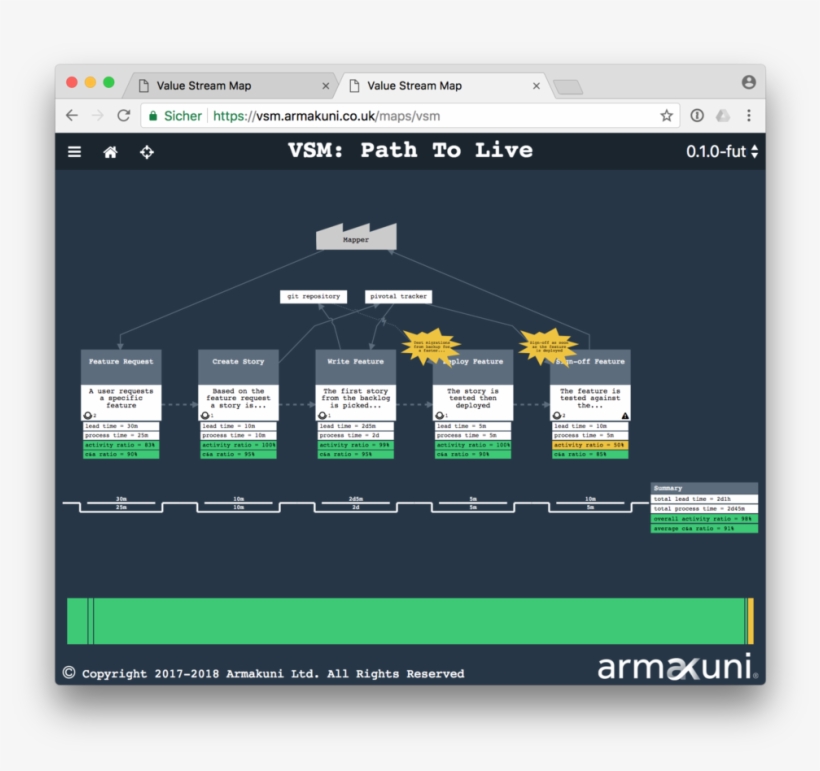Click 'c&a ratio = 90%' under Deploy Feature
The height and width of the screenshot is (771, 820).
pos(473,455)
